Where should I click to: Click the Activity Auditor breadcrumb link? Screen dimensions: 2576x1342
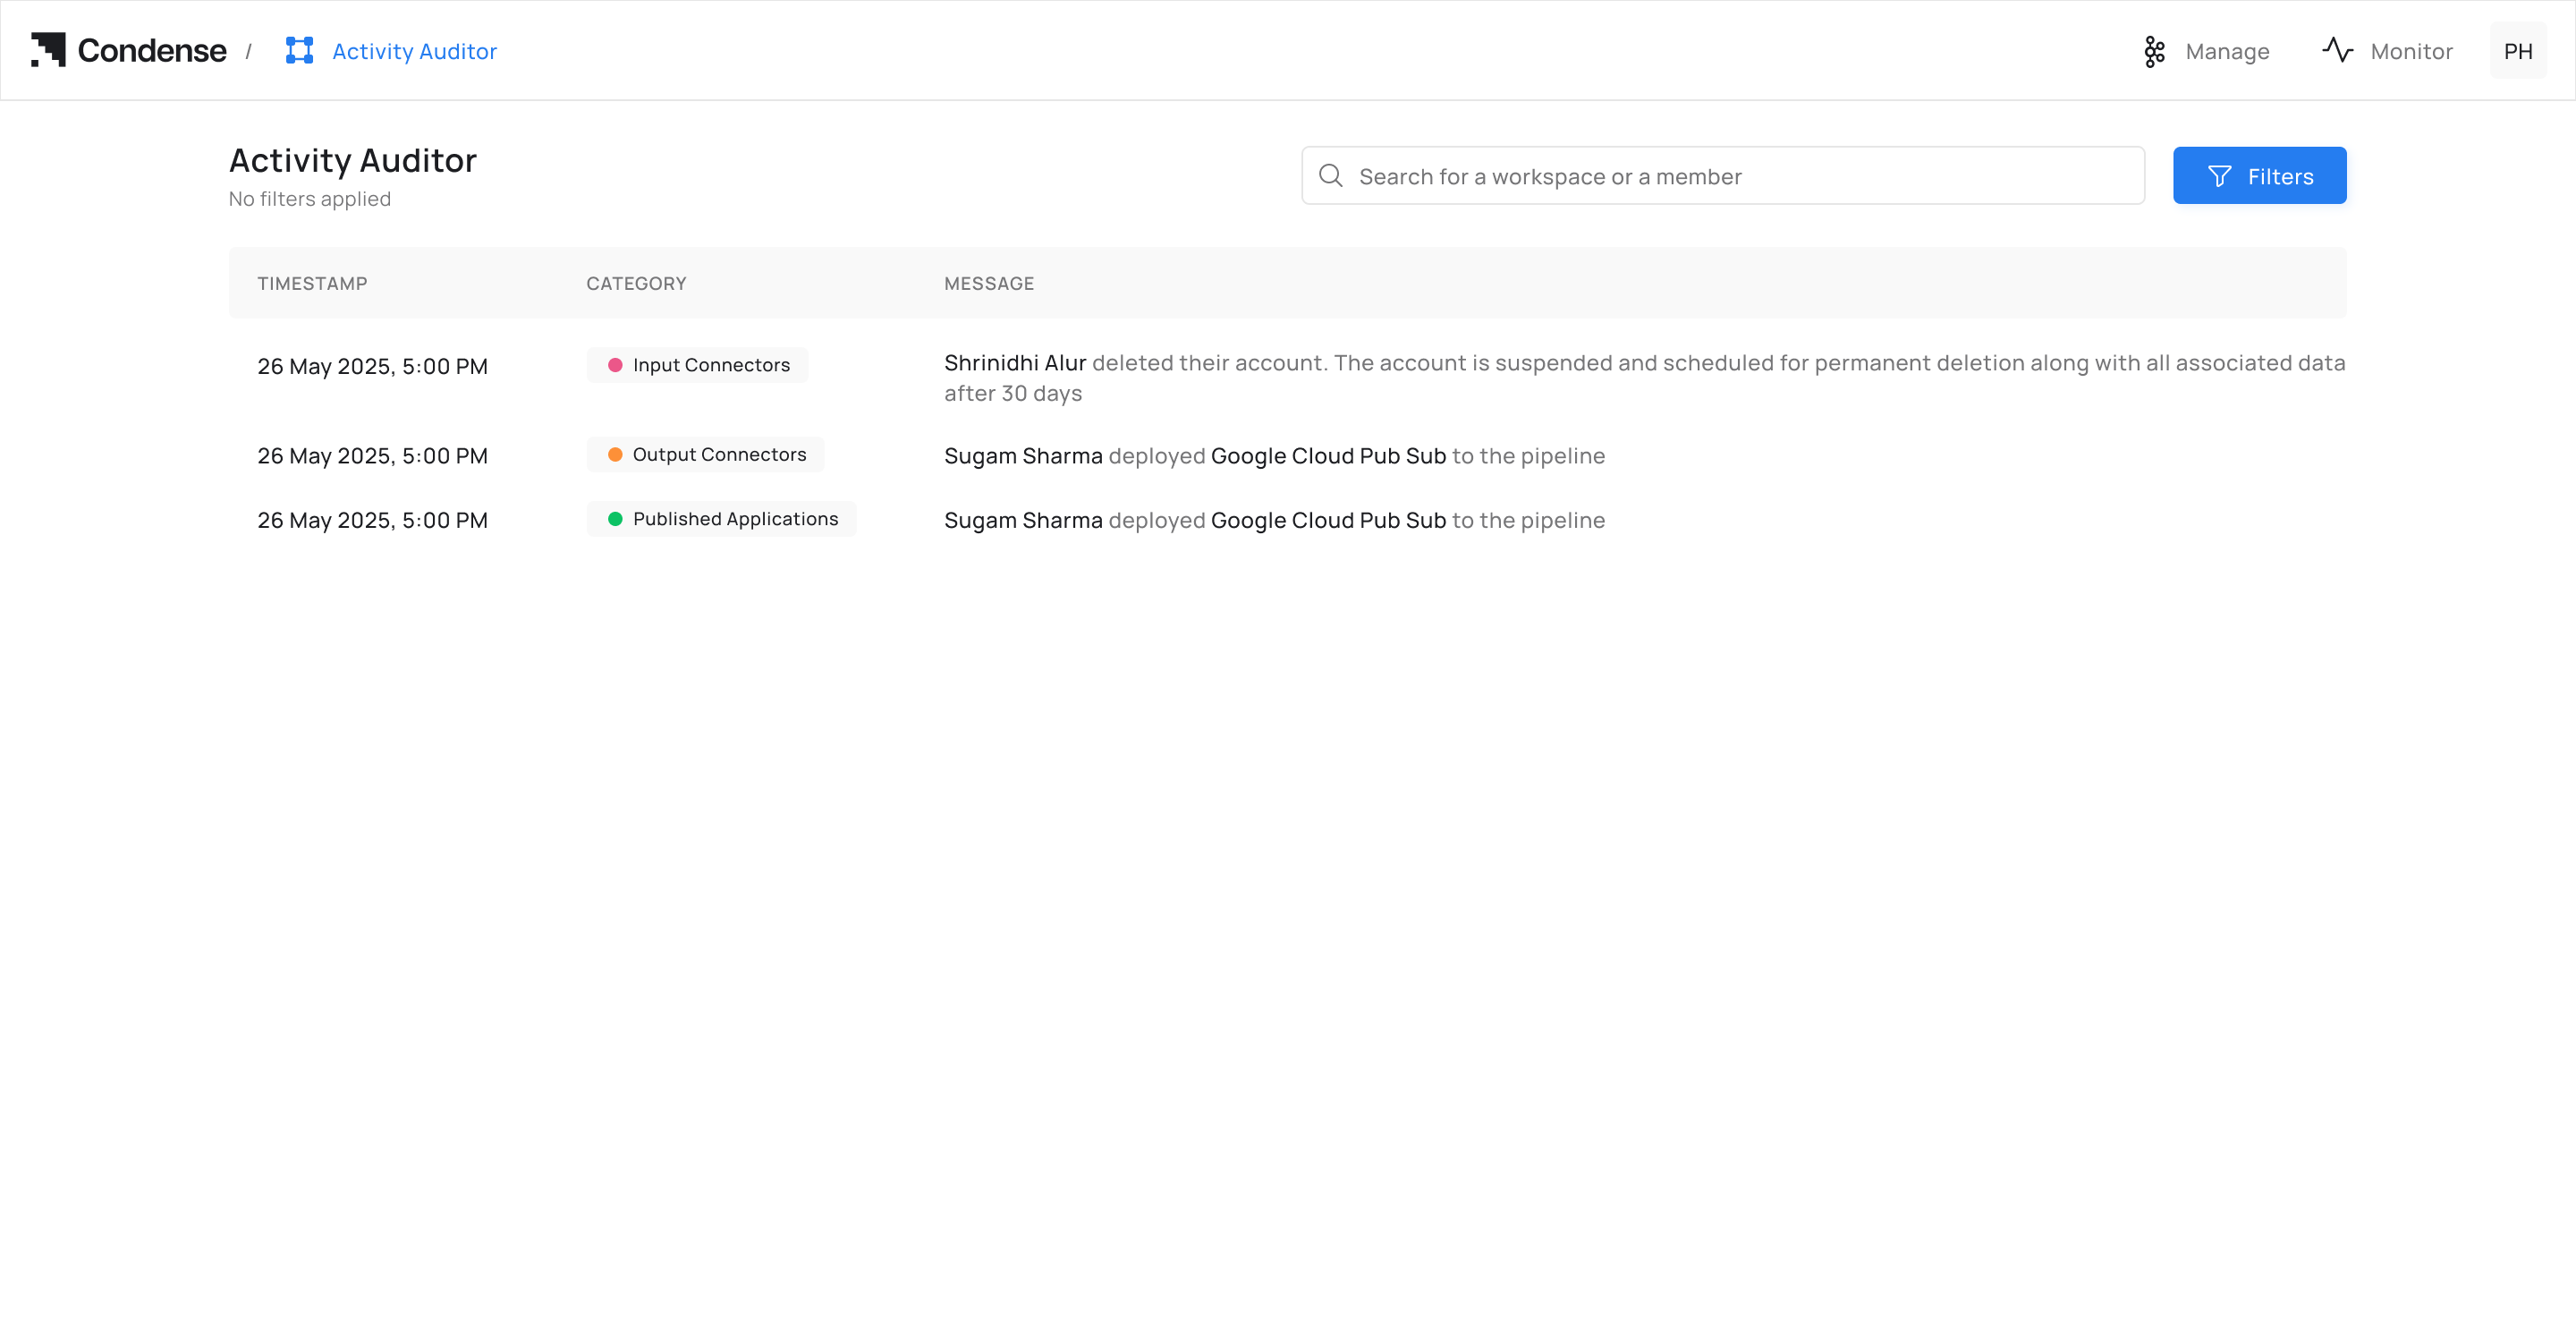[x=414, y=51]
